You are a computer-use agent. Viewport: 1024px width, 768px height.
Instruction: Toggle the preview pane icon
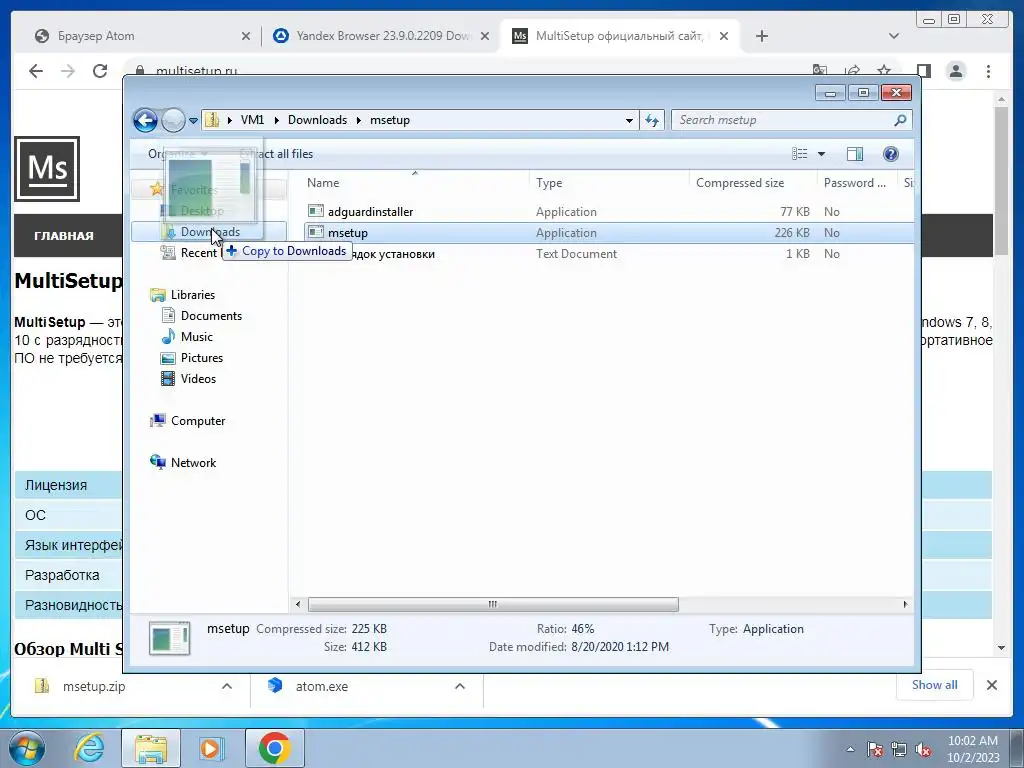tap(854, 153)
